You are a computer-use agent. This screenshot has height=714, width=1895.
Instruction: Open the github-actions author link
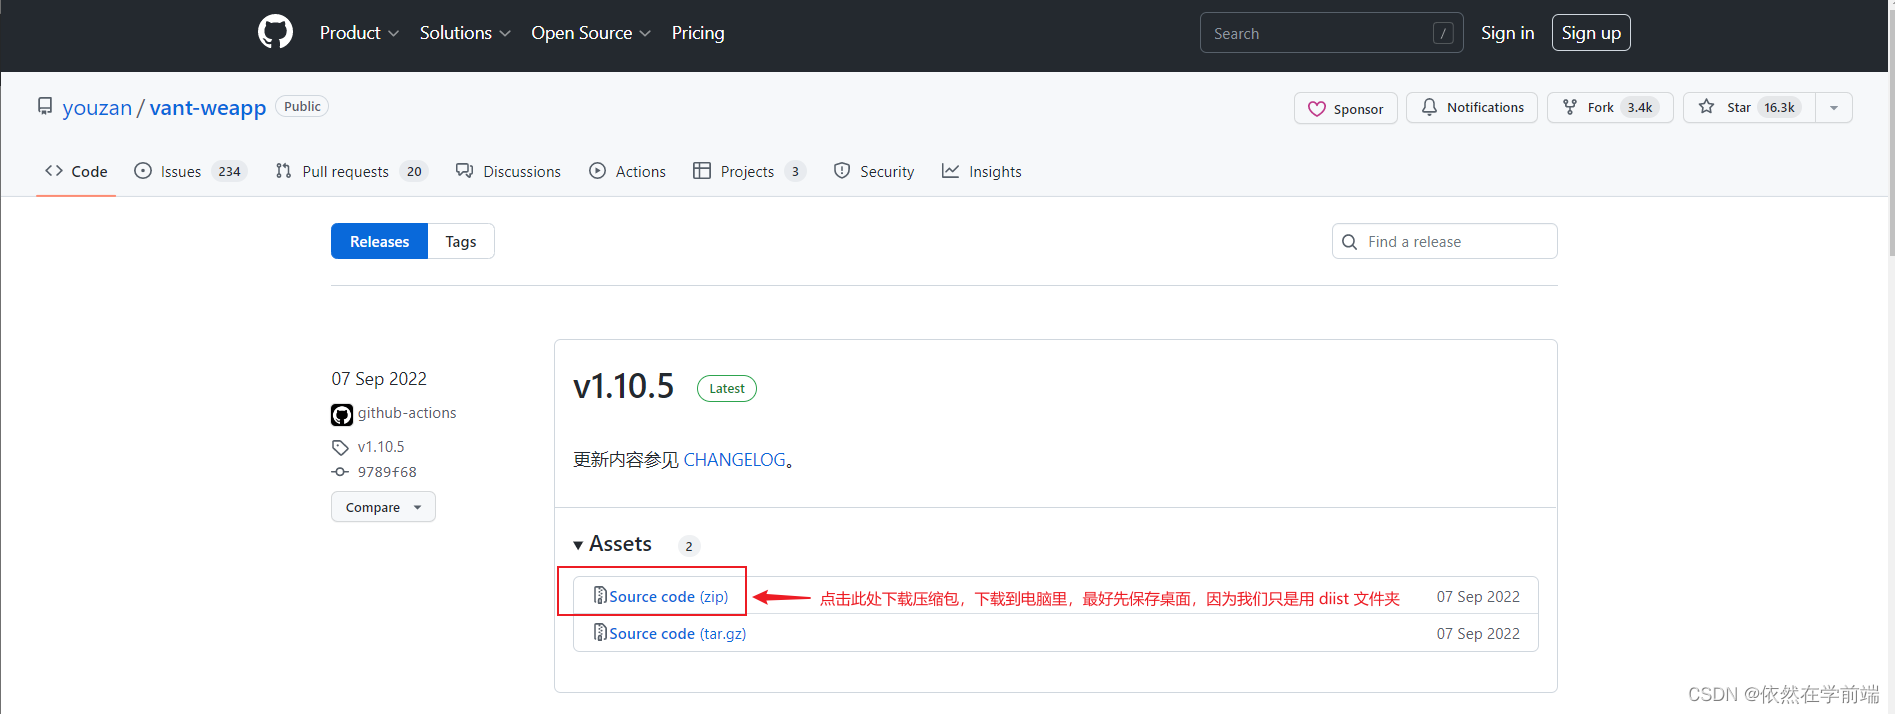pyautogui.click(x=407, y=413)
